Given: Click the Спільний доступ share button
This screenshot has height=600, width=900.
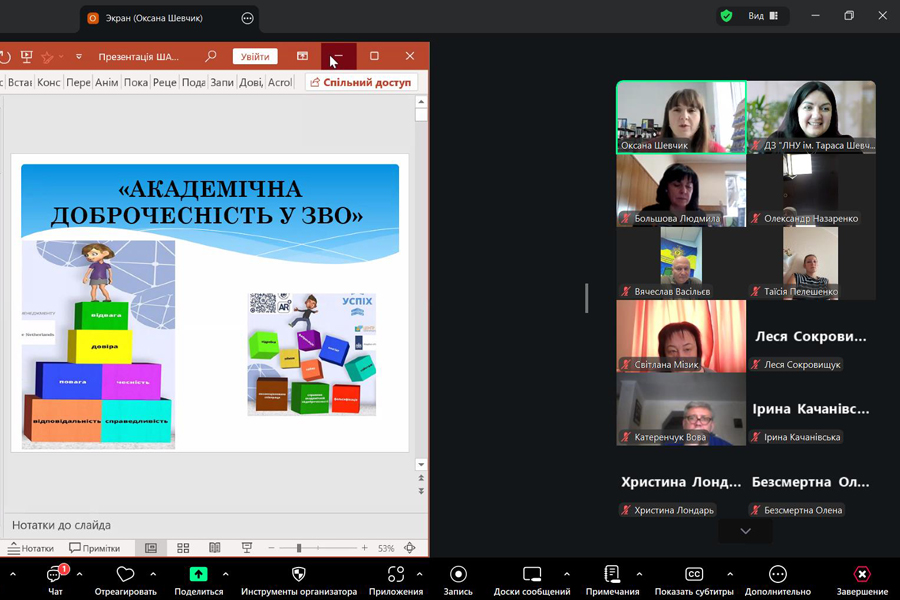Looking at the screenshot, I should [x=361, y=82].
